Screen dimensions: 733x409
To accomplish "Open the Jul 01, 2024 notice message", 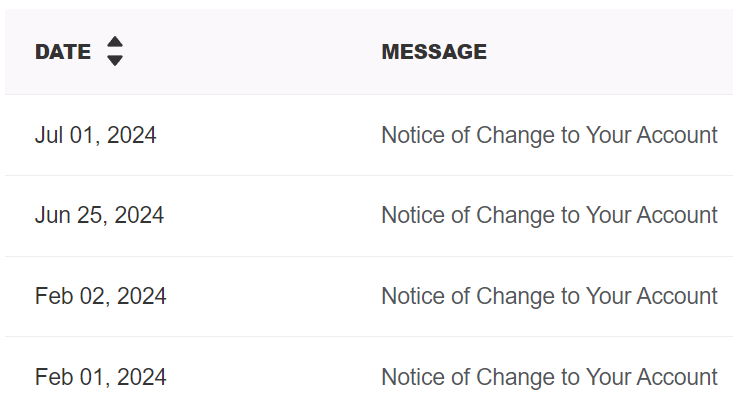I will pos(549,135).
